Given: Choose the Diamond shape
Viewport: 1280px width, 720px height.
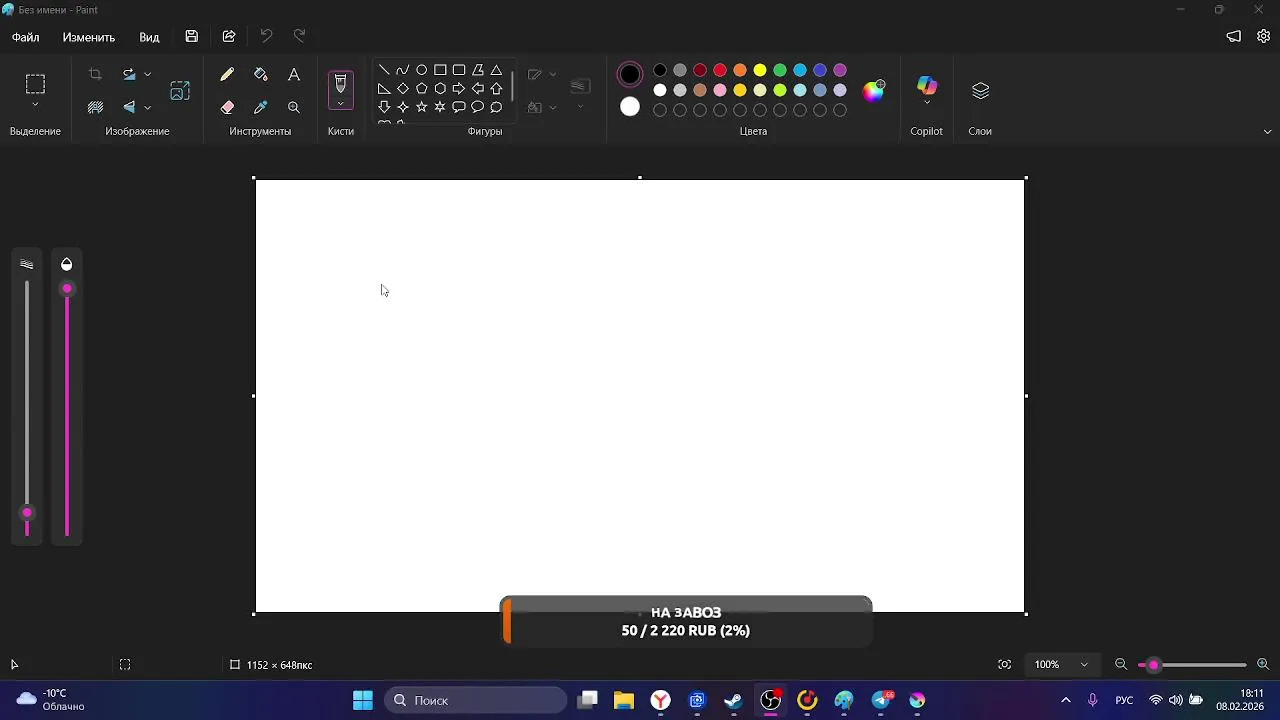Looking at the screenshot, I should [x=402, y=88].
